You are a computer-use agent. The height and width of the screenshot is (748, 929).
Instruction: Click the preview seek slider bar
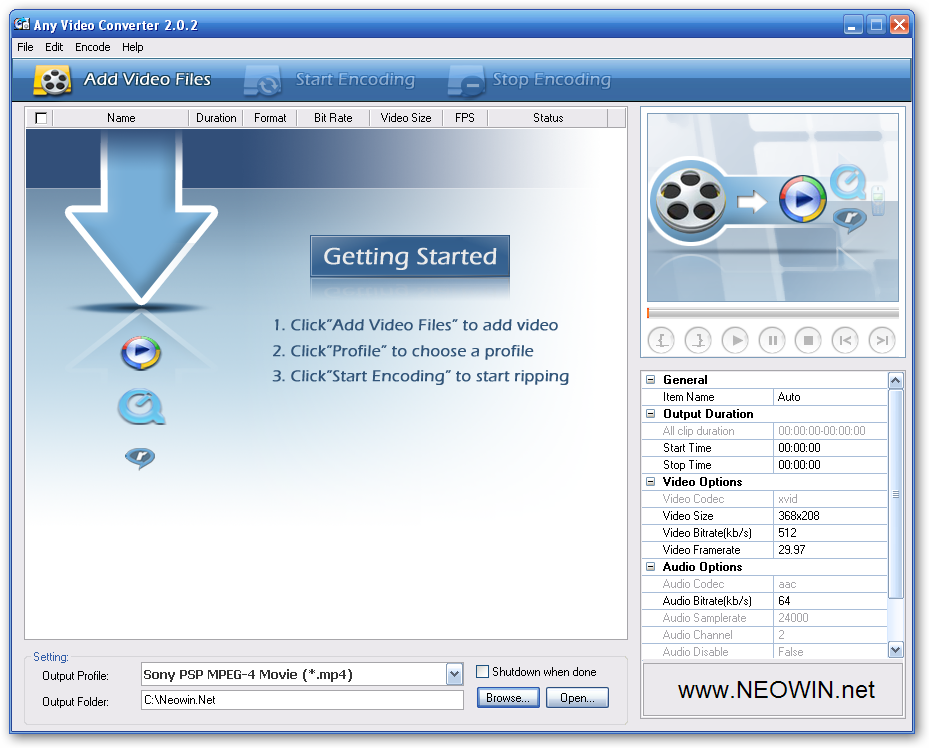(772, 314)
